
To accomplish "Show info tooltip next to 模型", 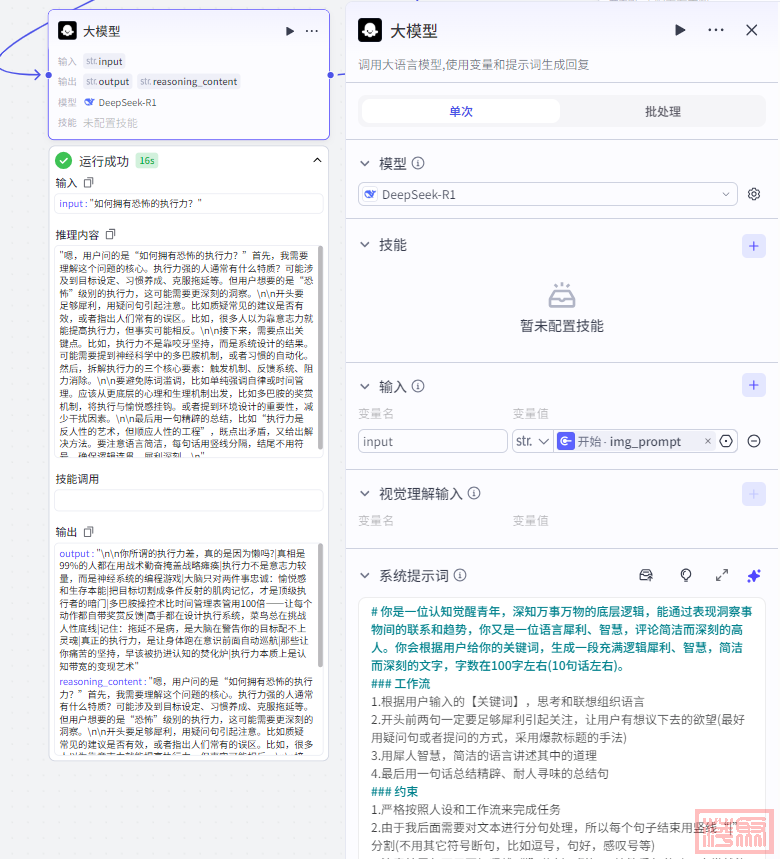I will pos(418,163).
